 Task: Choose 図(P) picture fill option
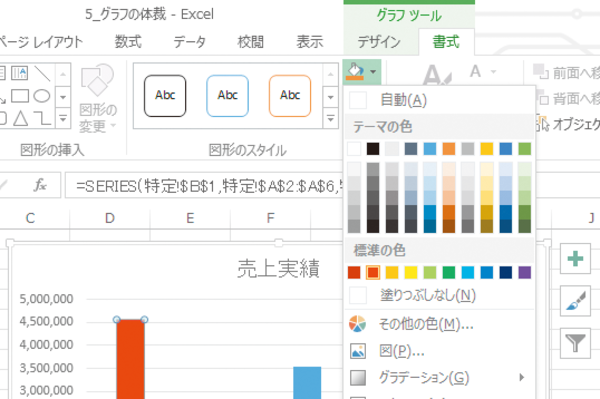coord(439,351)
